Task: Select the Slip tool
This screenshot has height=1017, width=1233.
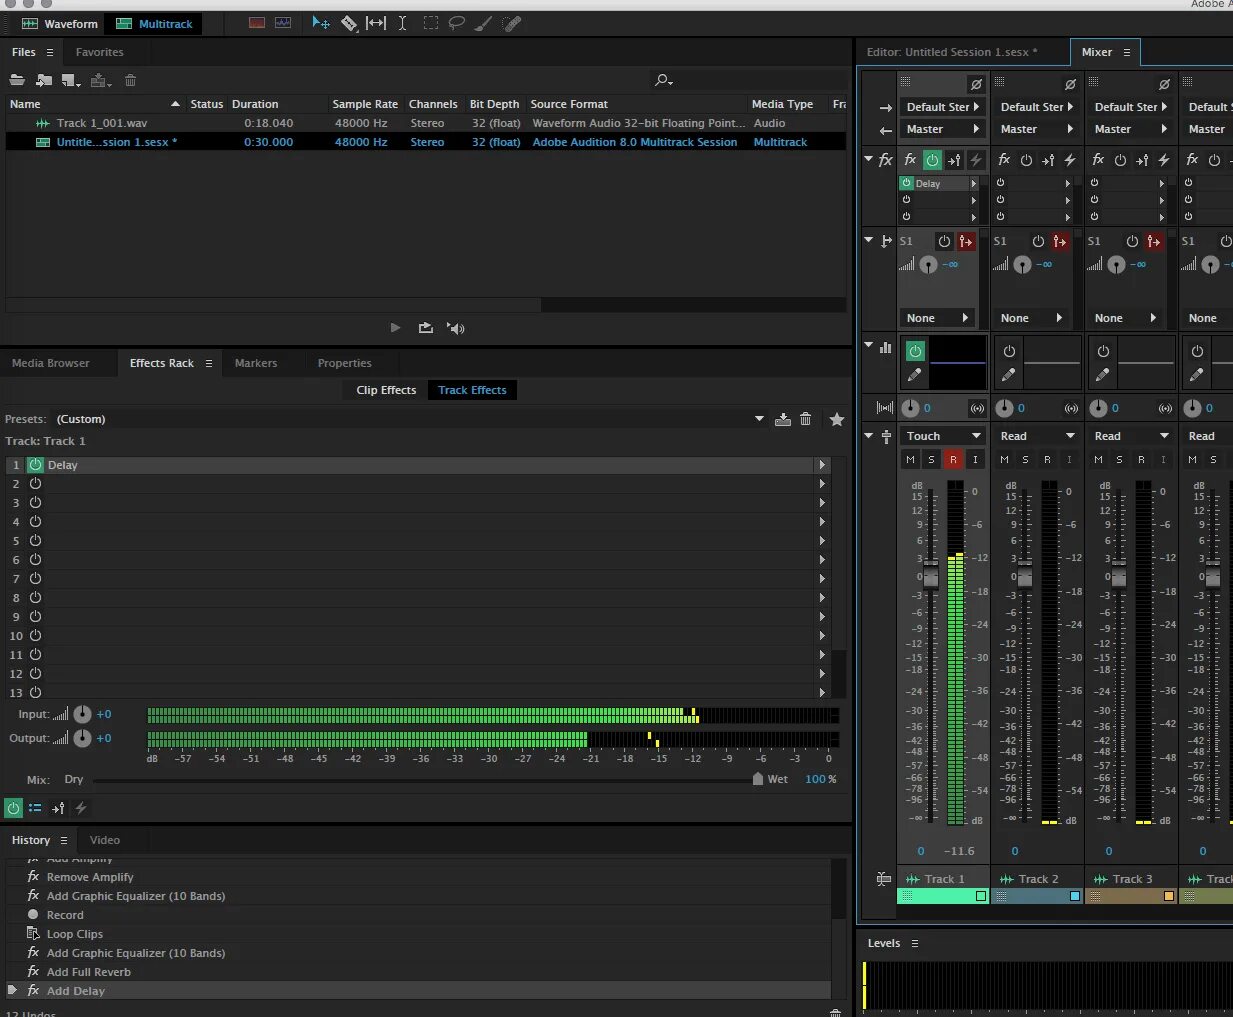Action: (x=376, y=23)
